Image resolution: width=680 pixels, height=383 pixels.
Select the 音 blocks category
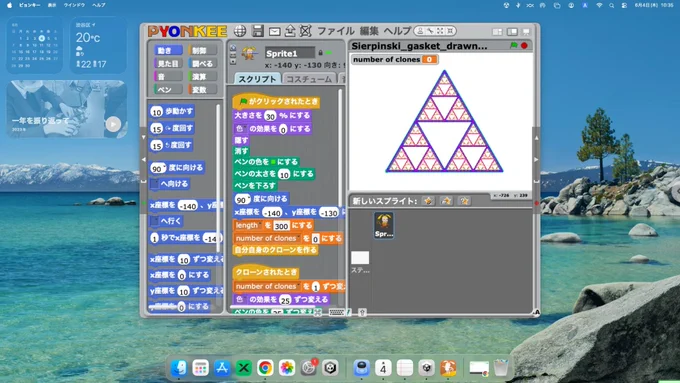[168, 76]
